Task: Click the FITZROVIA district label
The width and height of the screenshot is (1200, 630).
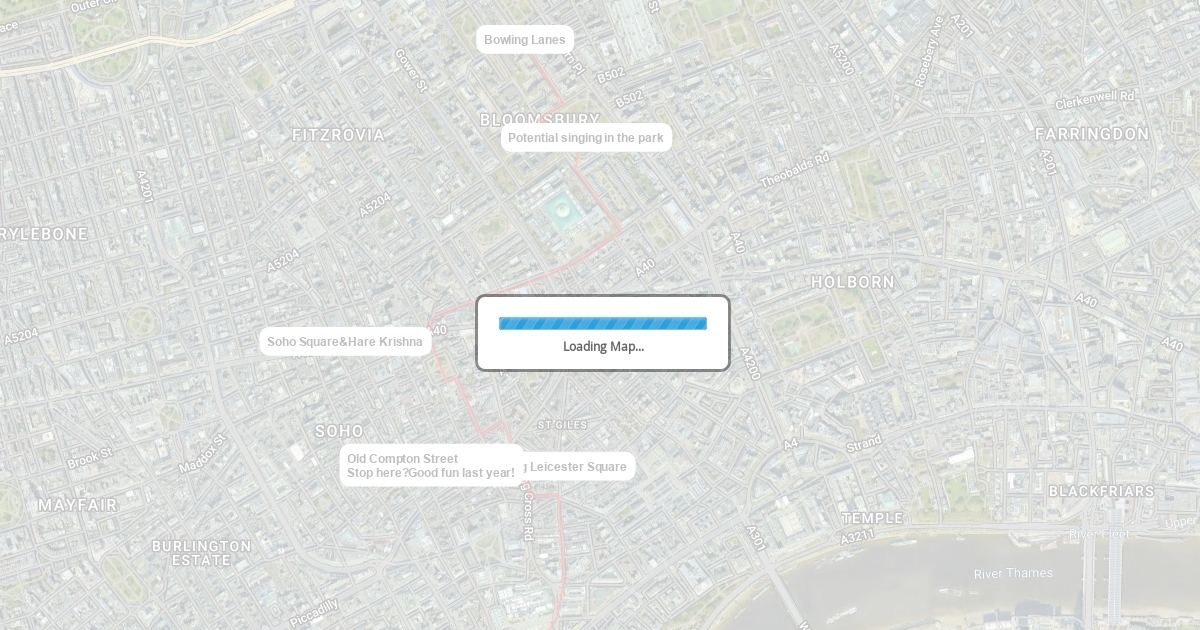Action: [x=338, y=135]
